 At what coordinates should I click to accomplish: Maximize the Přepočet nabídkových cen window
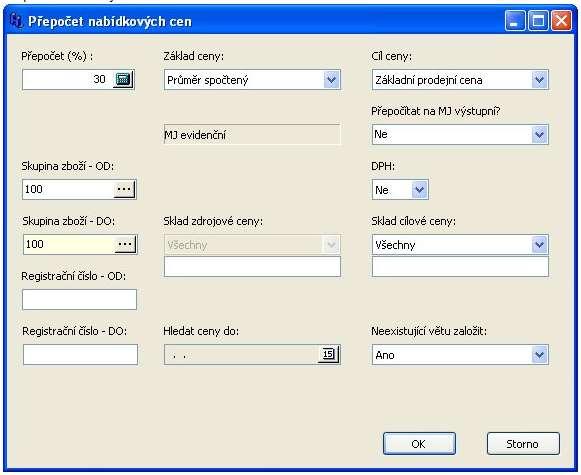click(538, 20)
